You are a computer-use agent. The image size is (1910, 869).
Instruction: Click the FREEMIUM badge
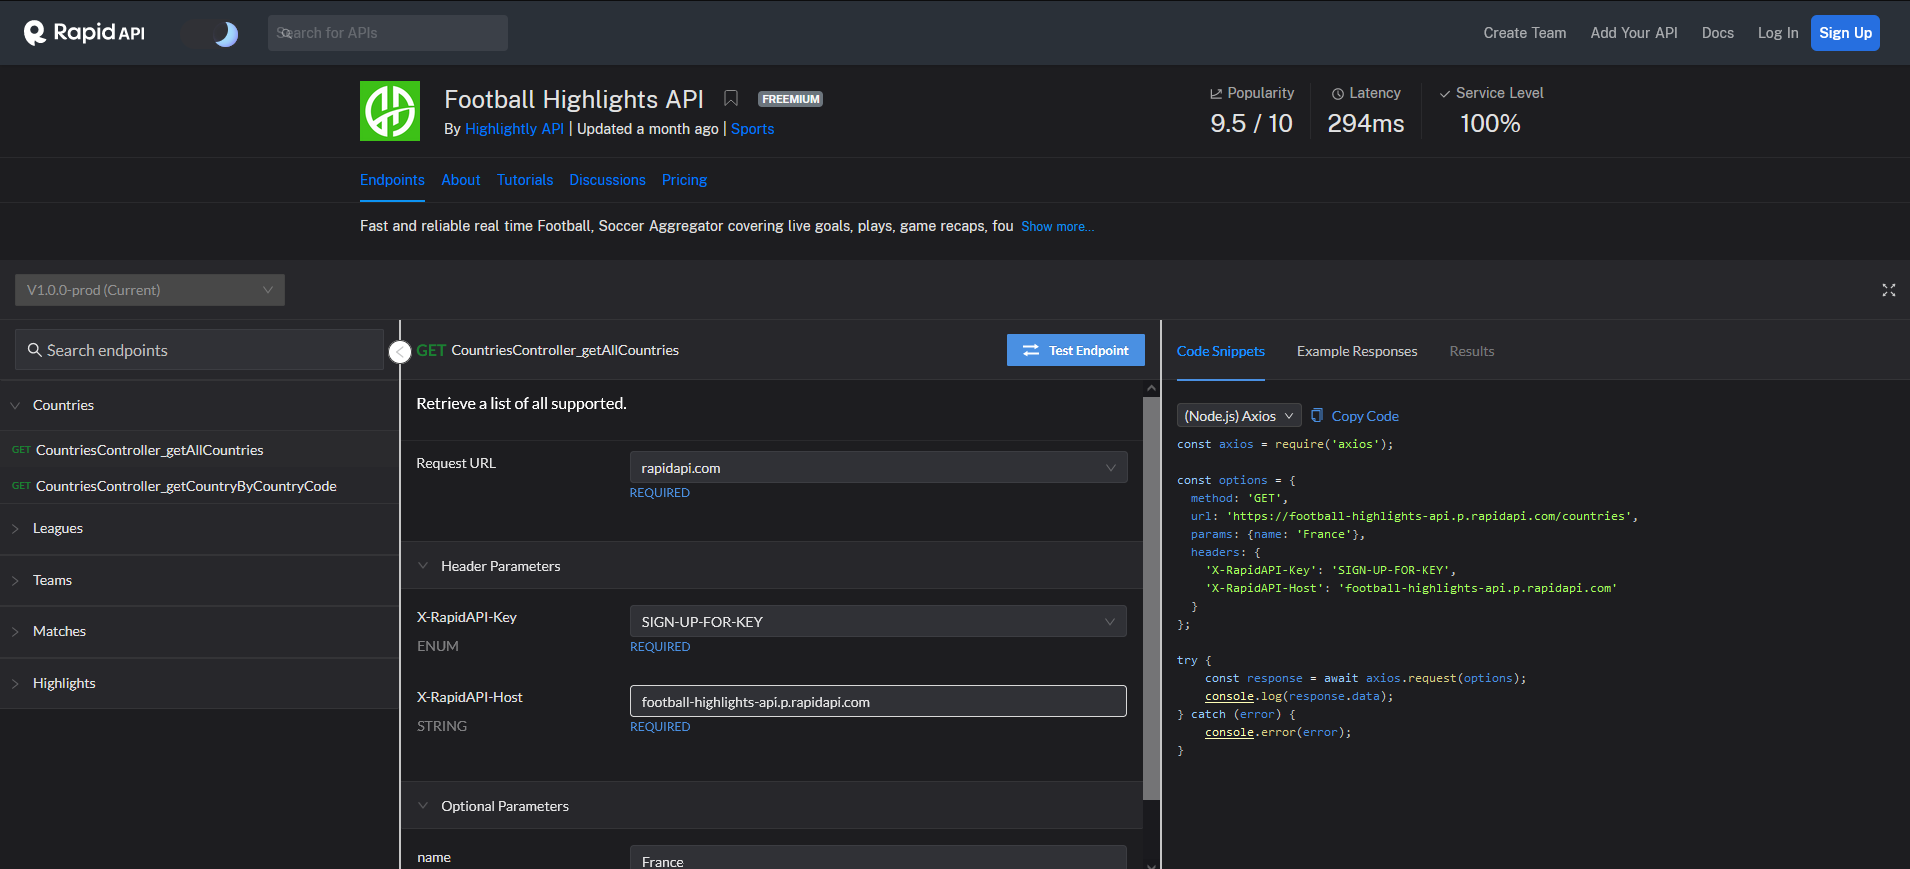[x=790, y=99]
